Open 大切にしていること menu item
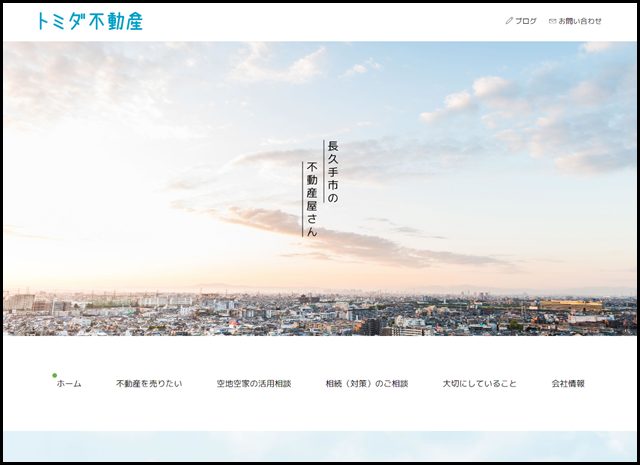This screenshot has height=465, width=640. (480, 384)
